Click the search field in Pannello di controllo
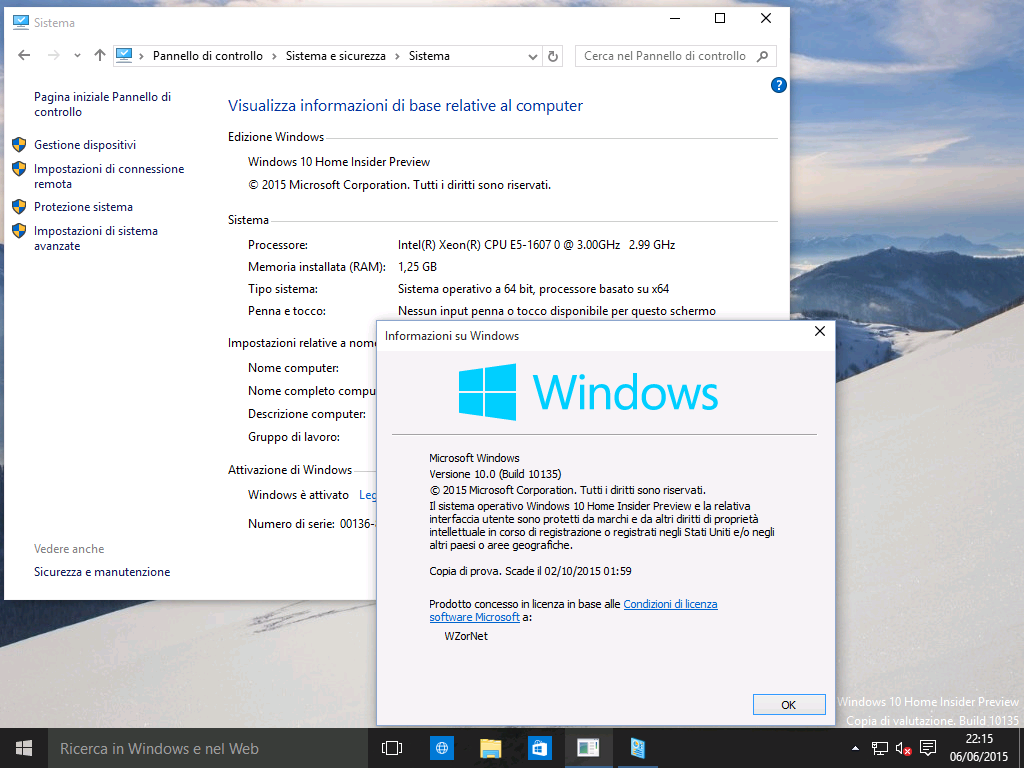This screenshot has height=768, width=1024. point(675,56)
